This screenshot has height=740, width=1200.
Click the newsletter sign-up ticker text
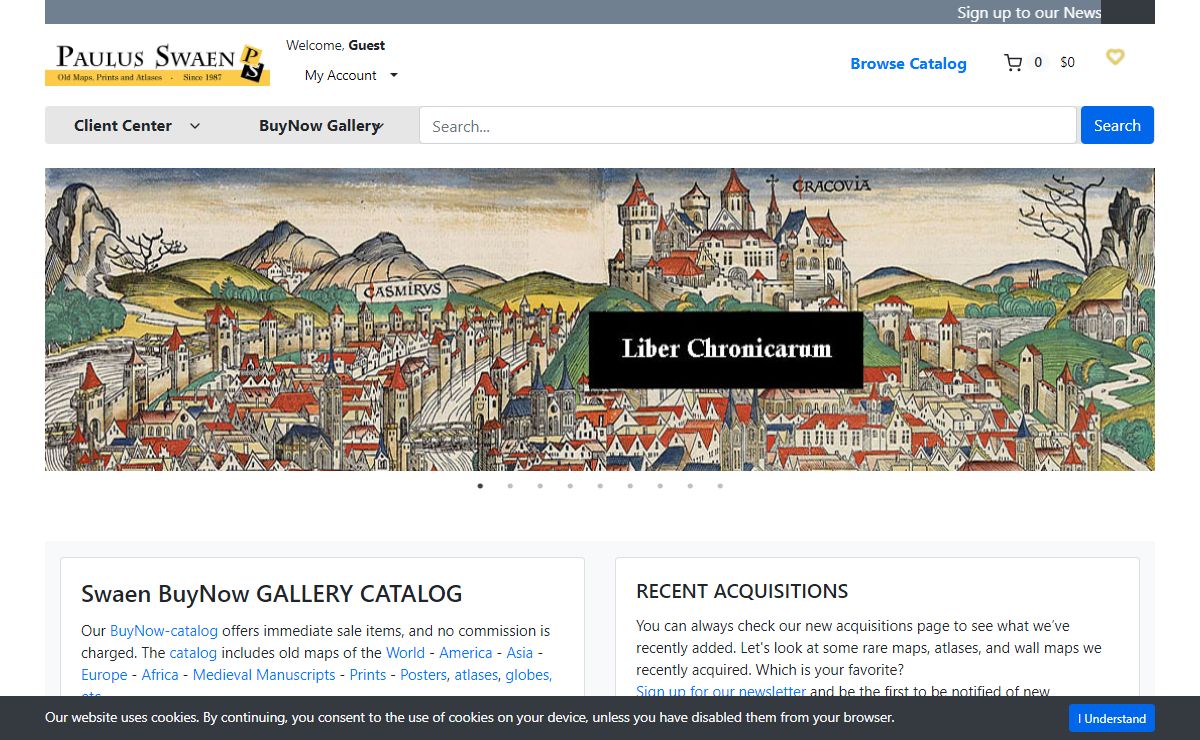coord(1029,12)
